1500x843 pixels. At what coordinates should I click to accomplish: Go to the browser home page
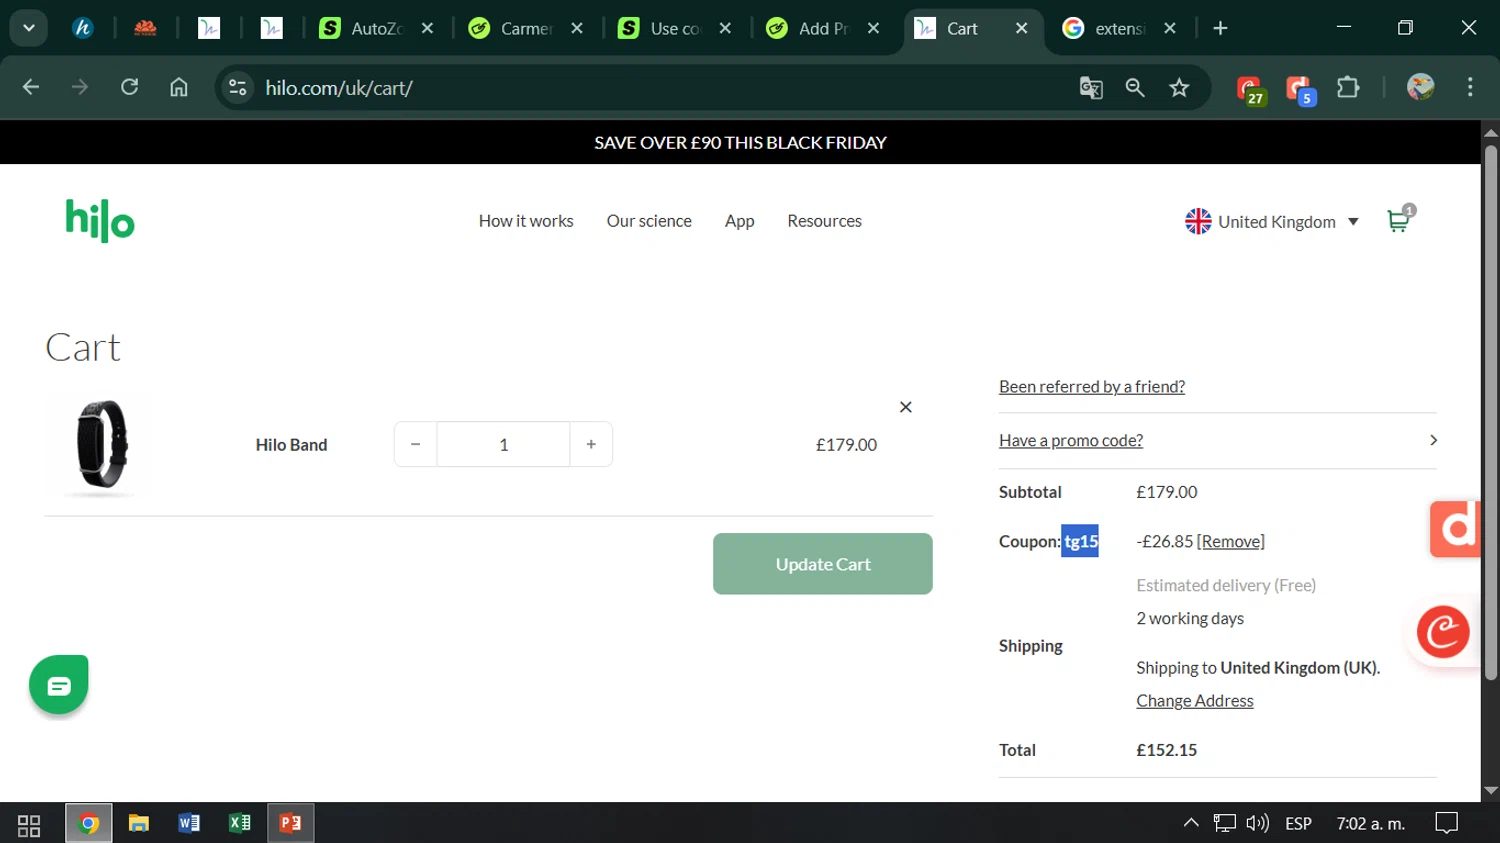(178, 87)
